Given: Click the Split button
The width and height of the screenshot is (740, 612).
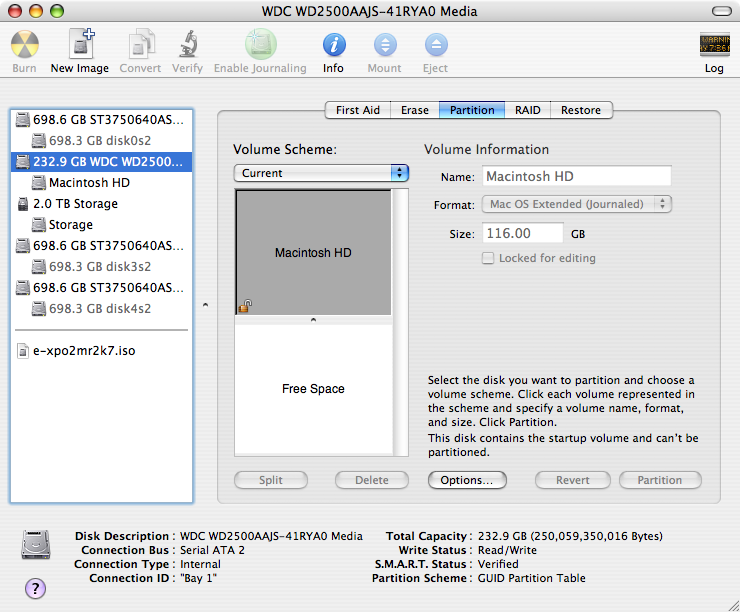Looking at the screenshot, I should click(x=271, y=480).
